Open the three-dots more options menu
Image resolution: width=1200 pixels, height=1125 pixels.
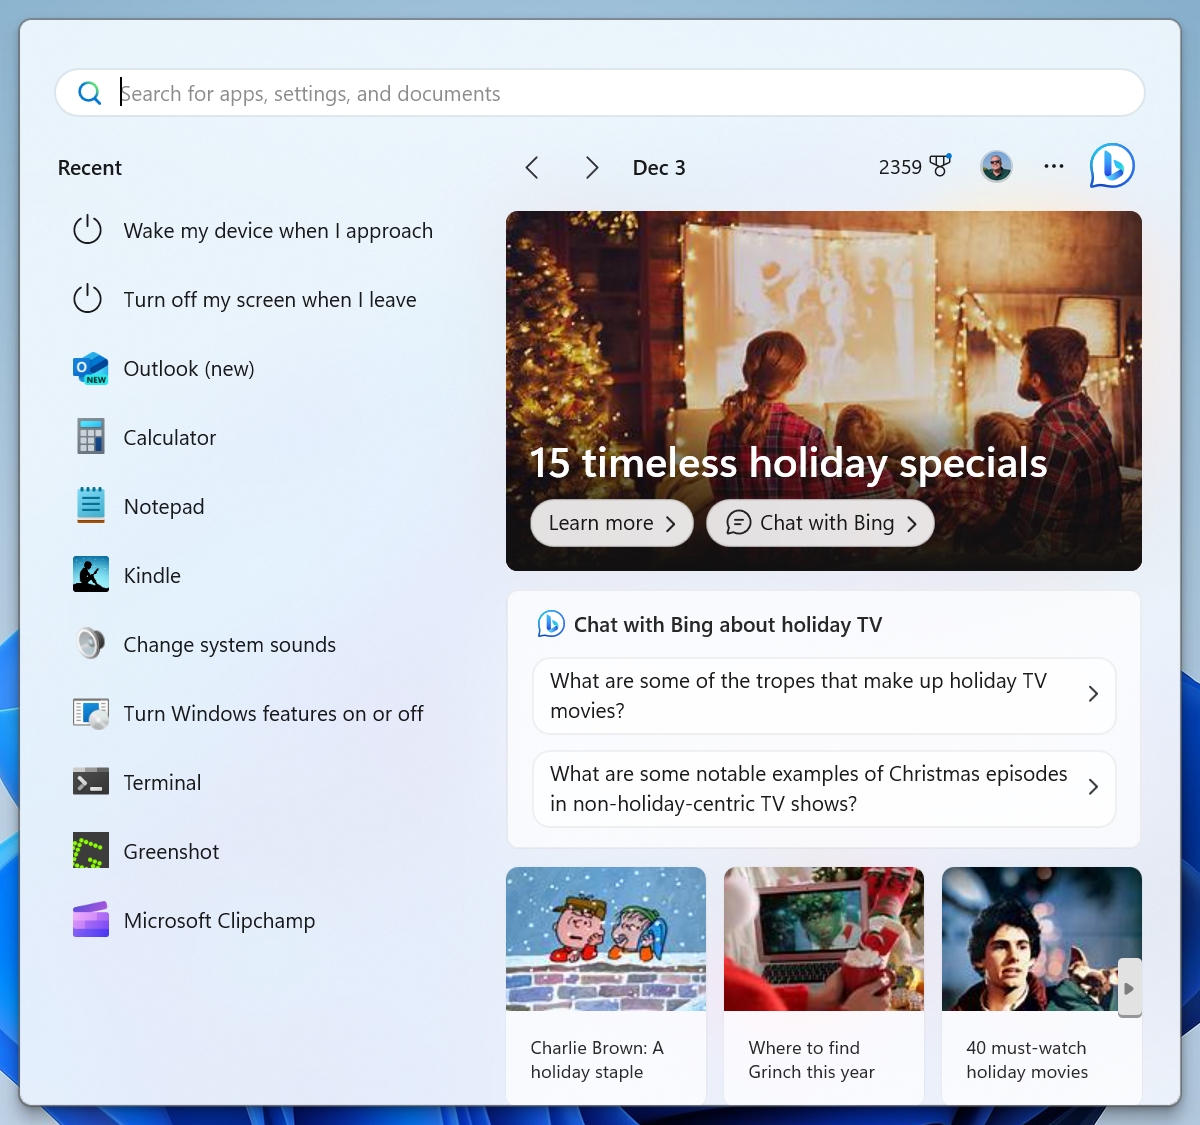tap(1054, 167)
